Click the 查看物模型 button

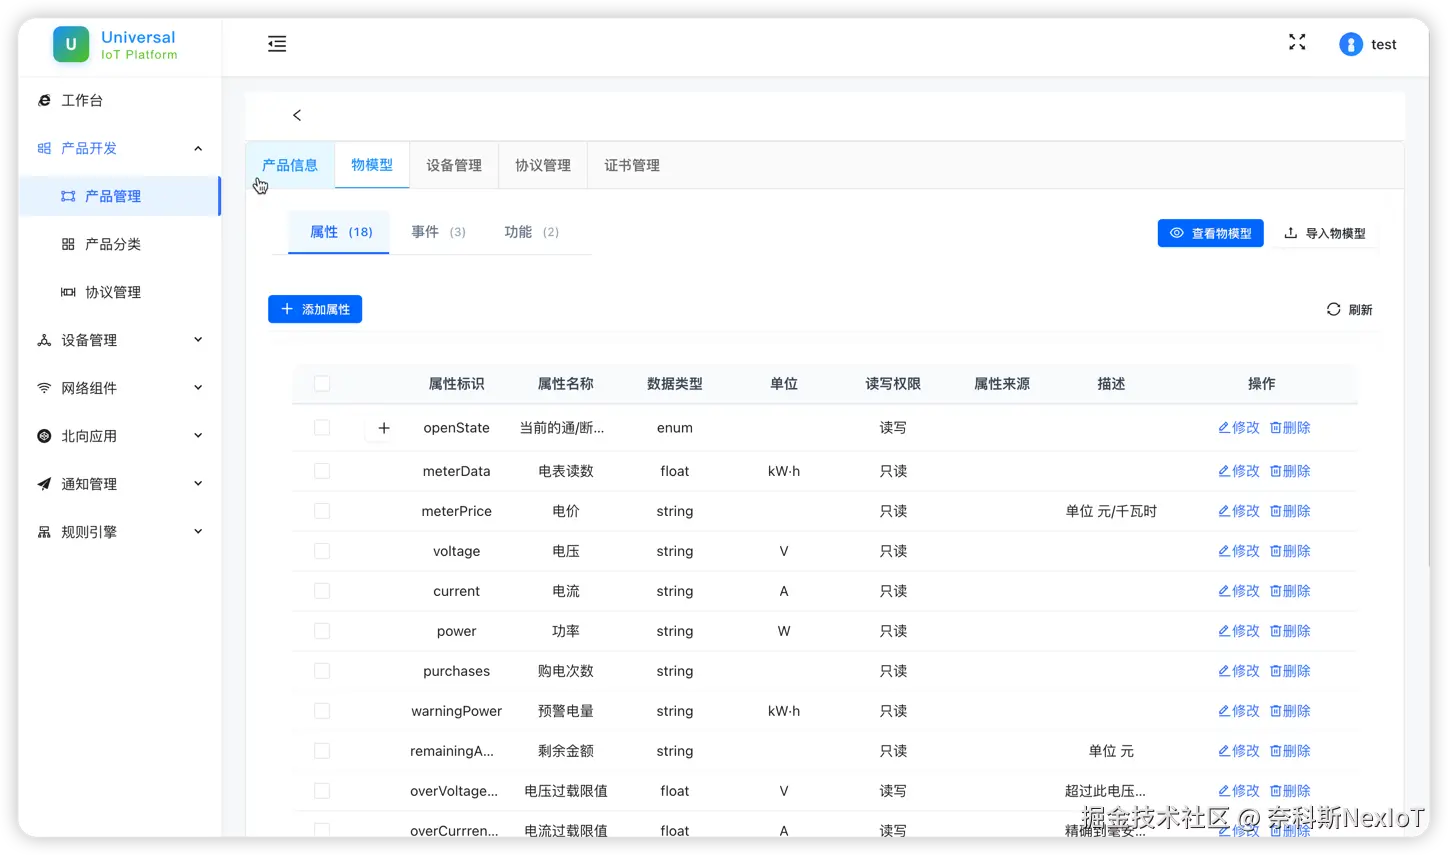1210,232
